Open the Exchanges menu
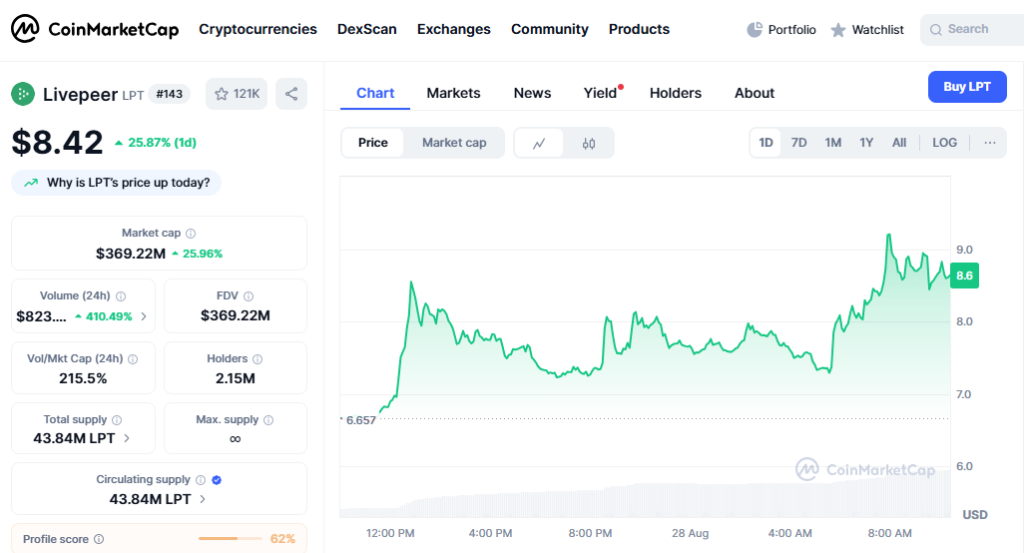This screenshot has height=553, width=1024. tap(454, 29)
